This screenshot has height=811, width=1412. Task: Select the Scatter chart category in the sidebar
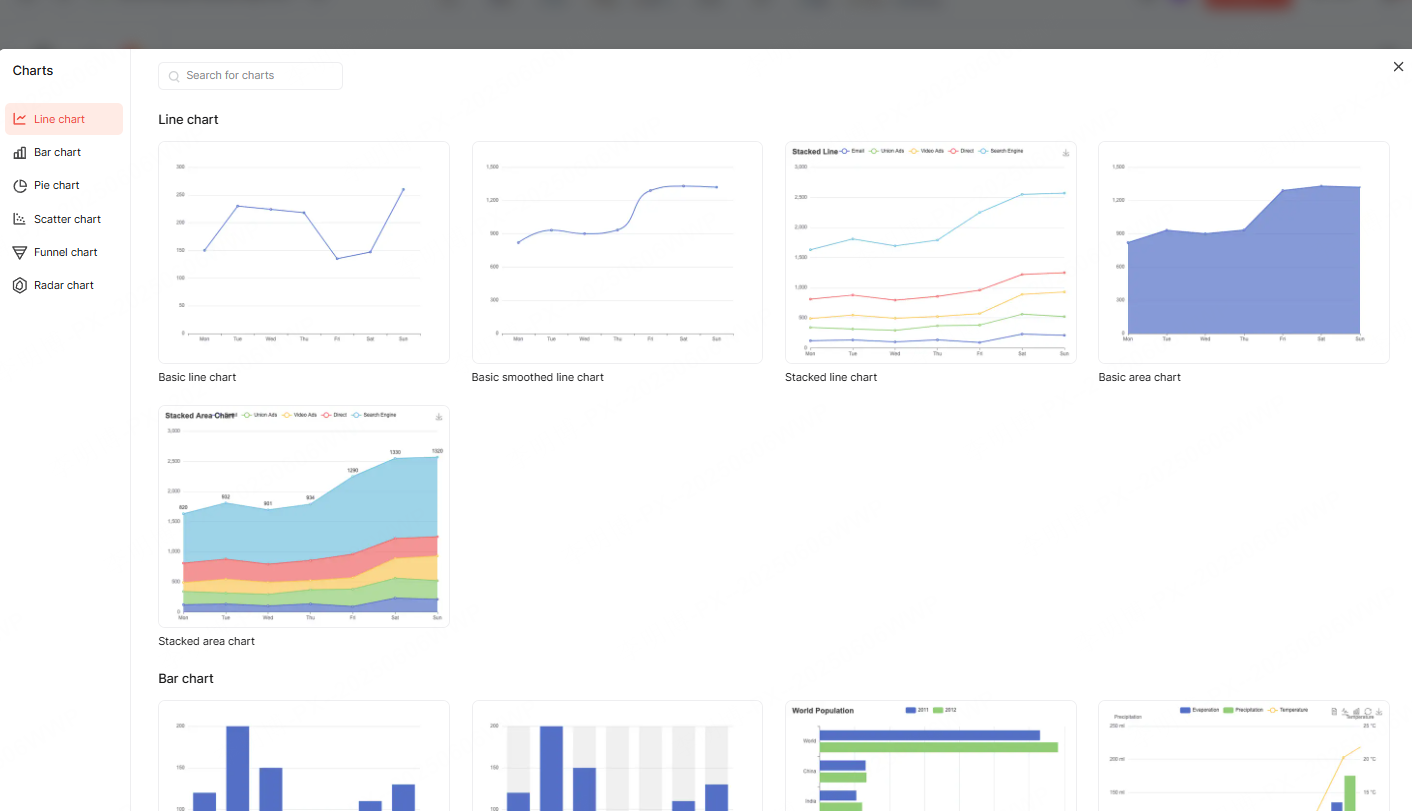[66, 218]
